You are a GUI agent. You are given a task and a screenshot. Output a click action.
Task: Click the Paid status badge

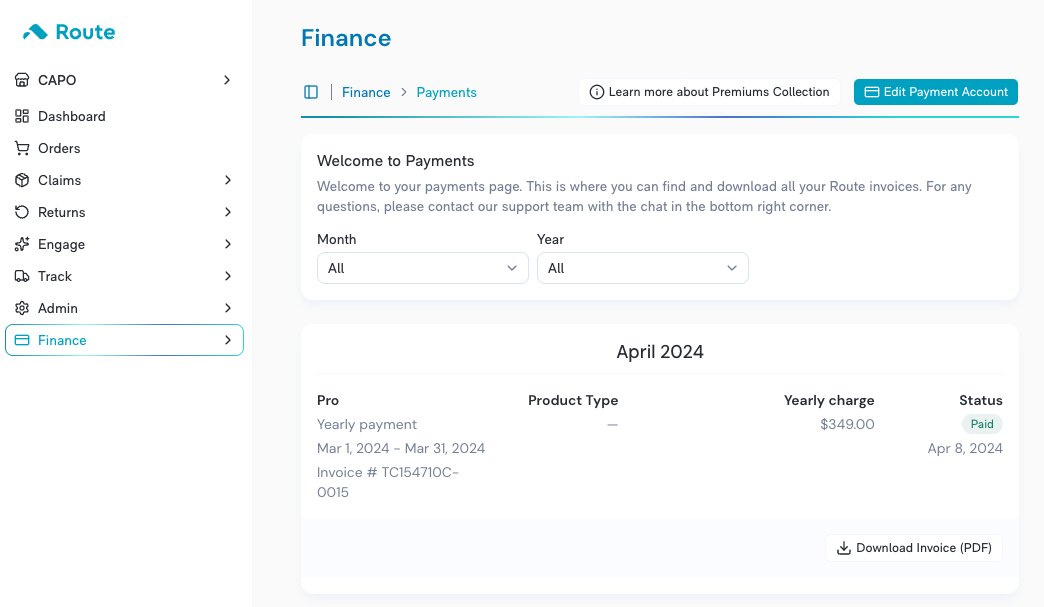(x=982, y=424)
